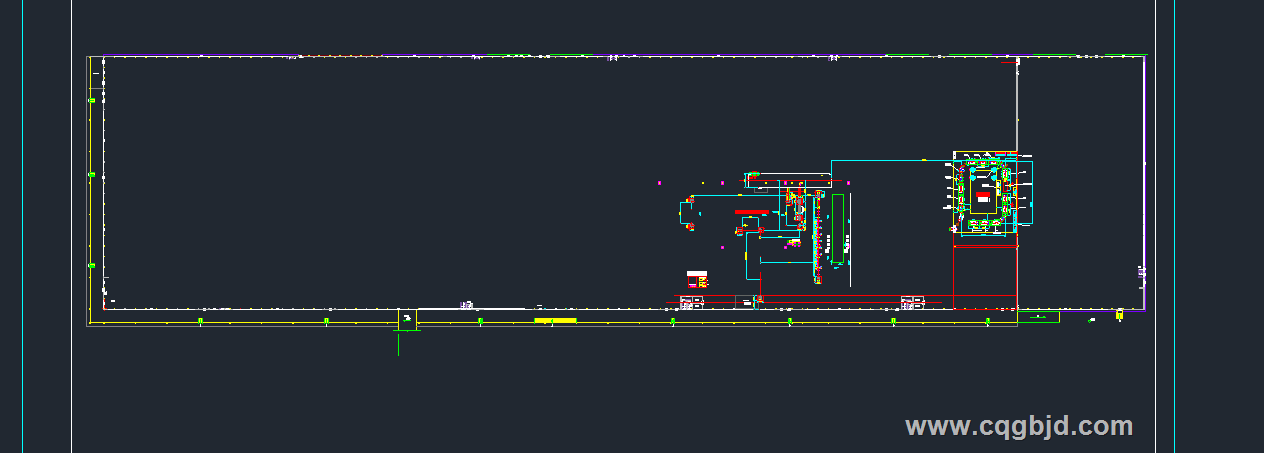Select the cyan C-shaped pipe left of cluster
The image size is (1264, 453).
coord(683,212)
